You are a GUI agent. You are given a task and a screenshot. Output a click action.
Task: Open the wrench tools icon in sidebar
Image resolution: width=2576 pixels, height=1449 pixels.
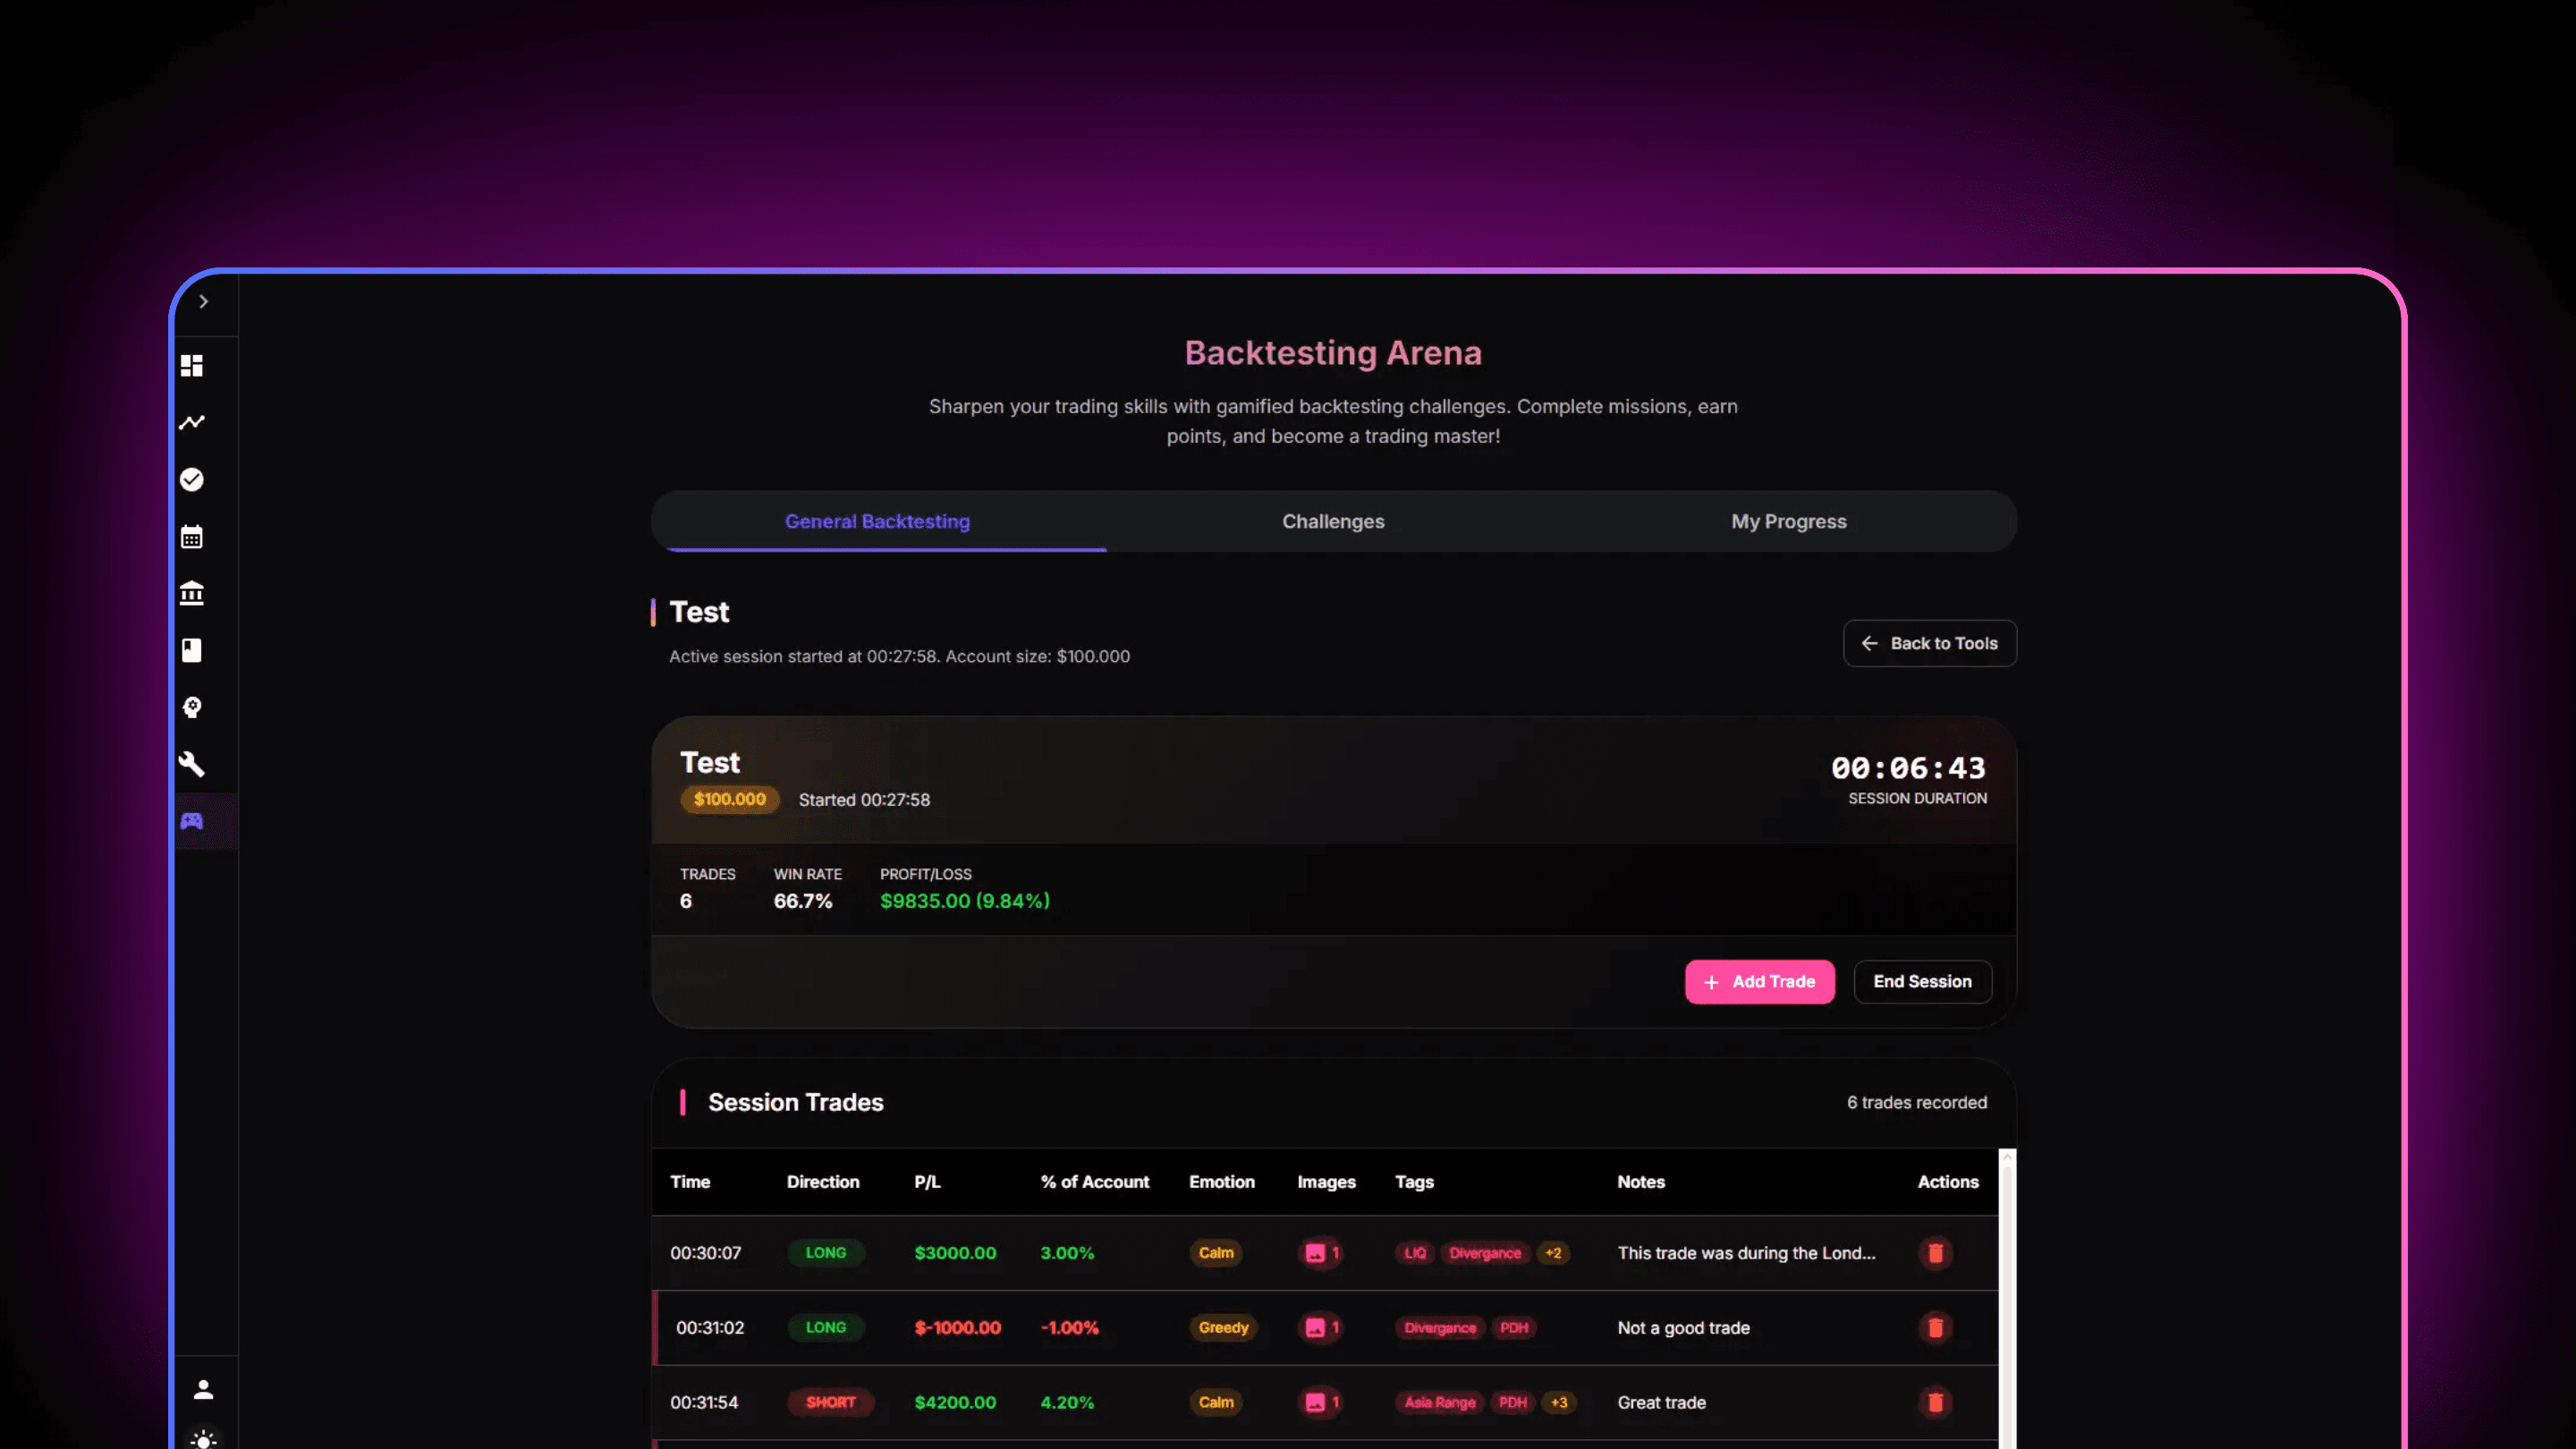point(192,764)
